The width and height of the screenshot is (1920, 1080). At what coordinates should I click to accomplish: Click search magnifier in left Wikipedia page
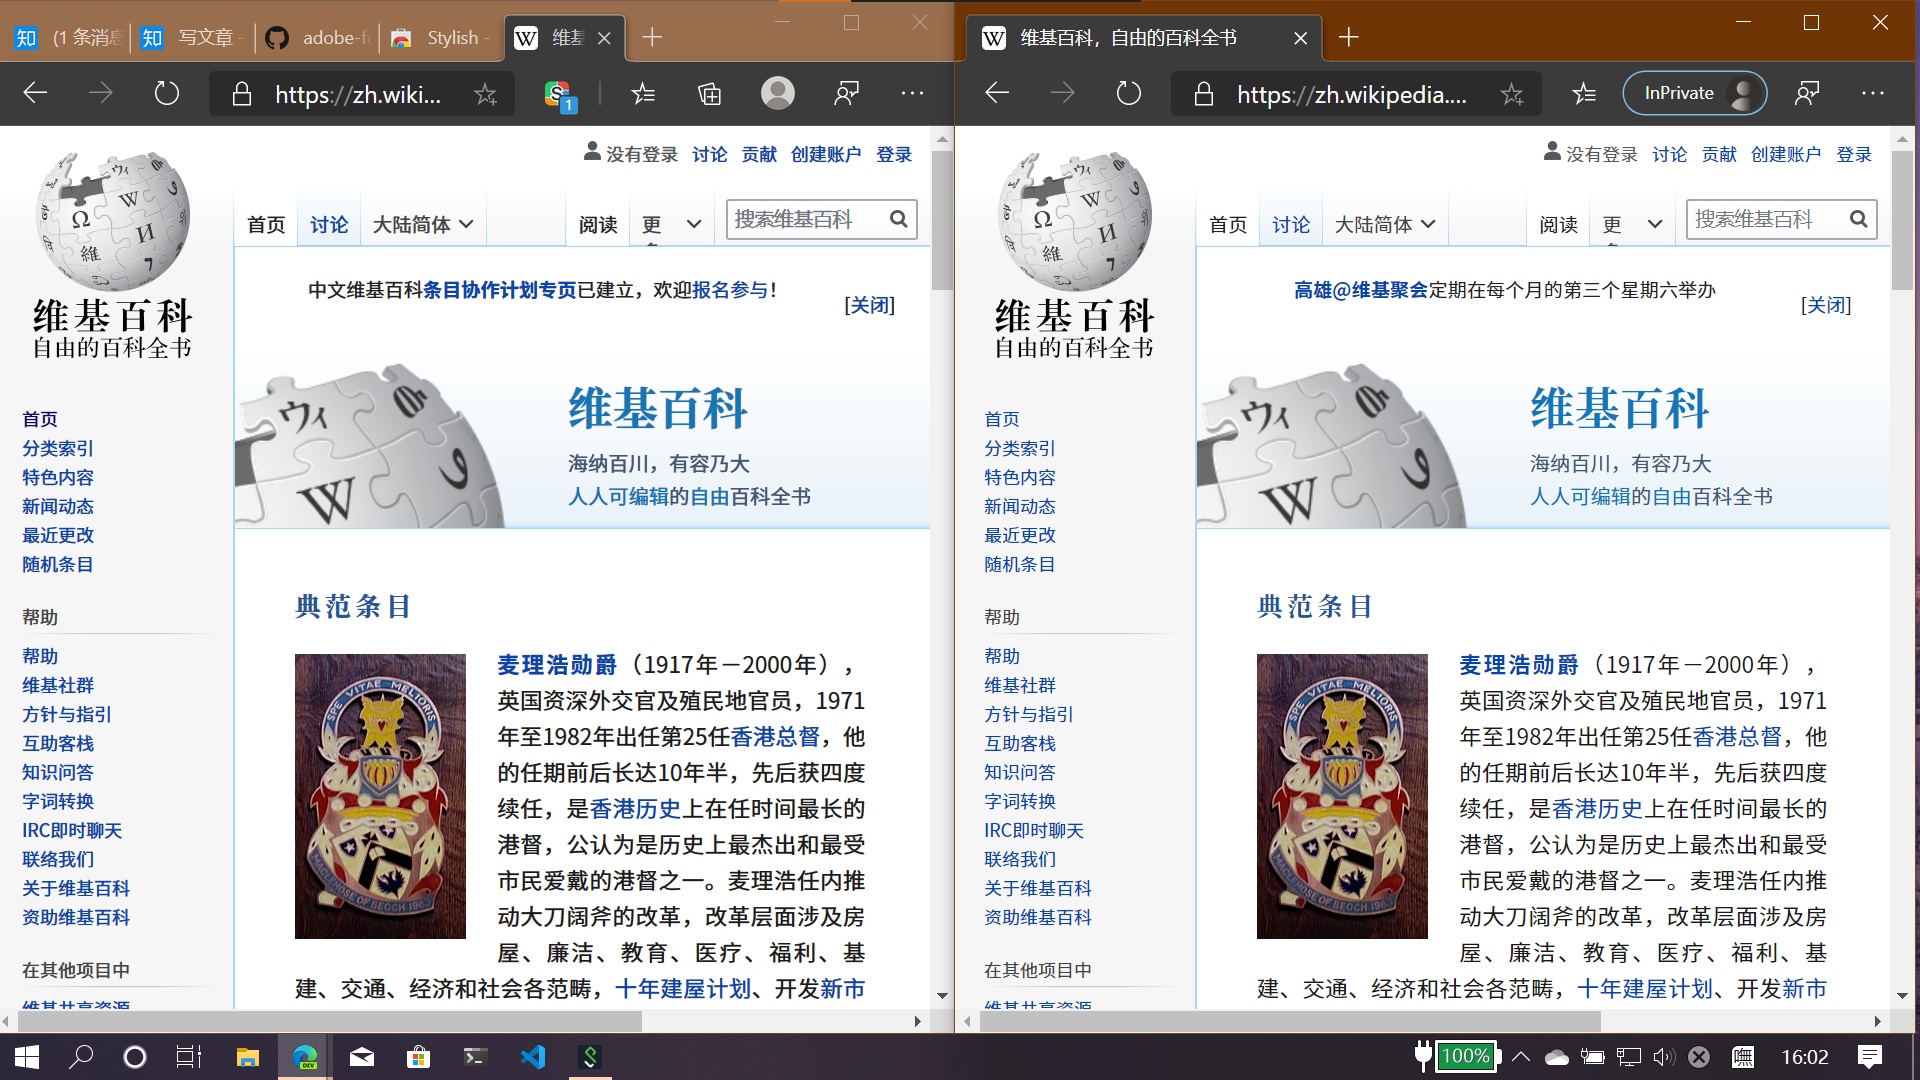click(x=898, y=219)
